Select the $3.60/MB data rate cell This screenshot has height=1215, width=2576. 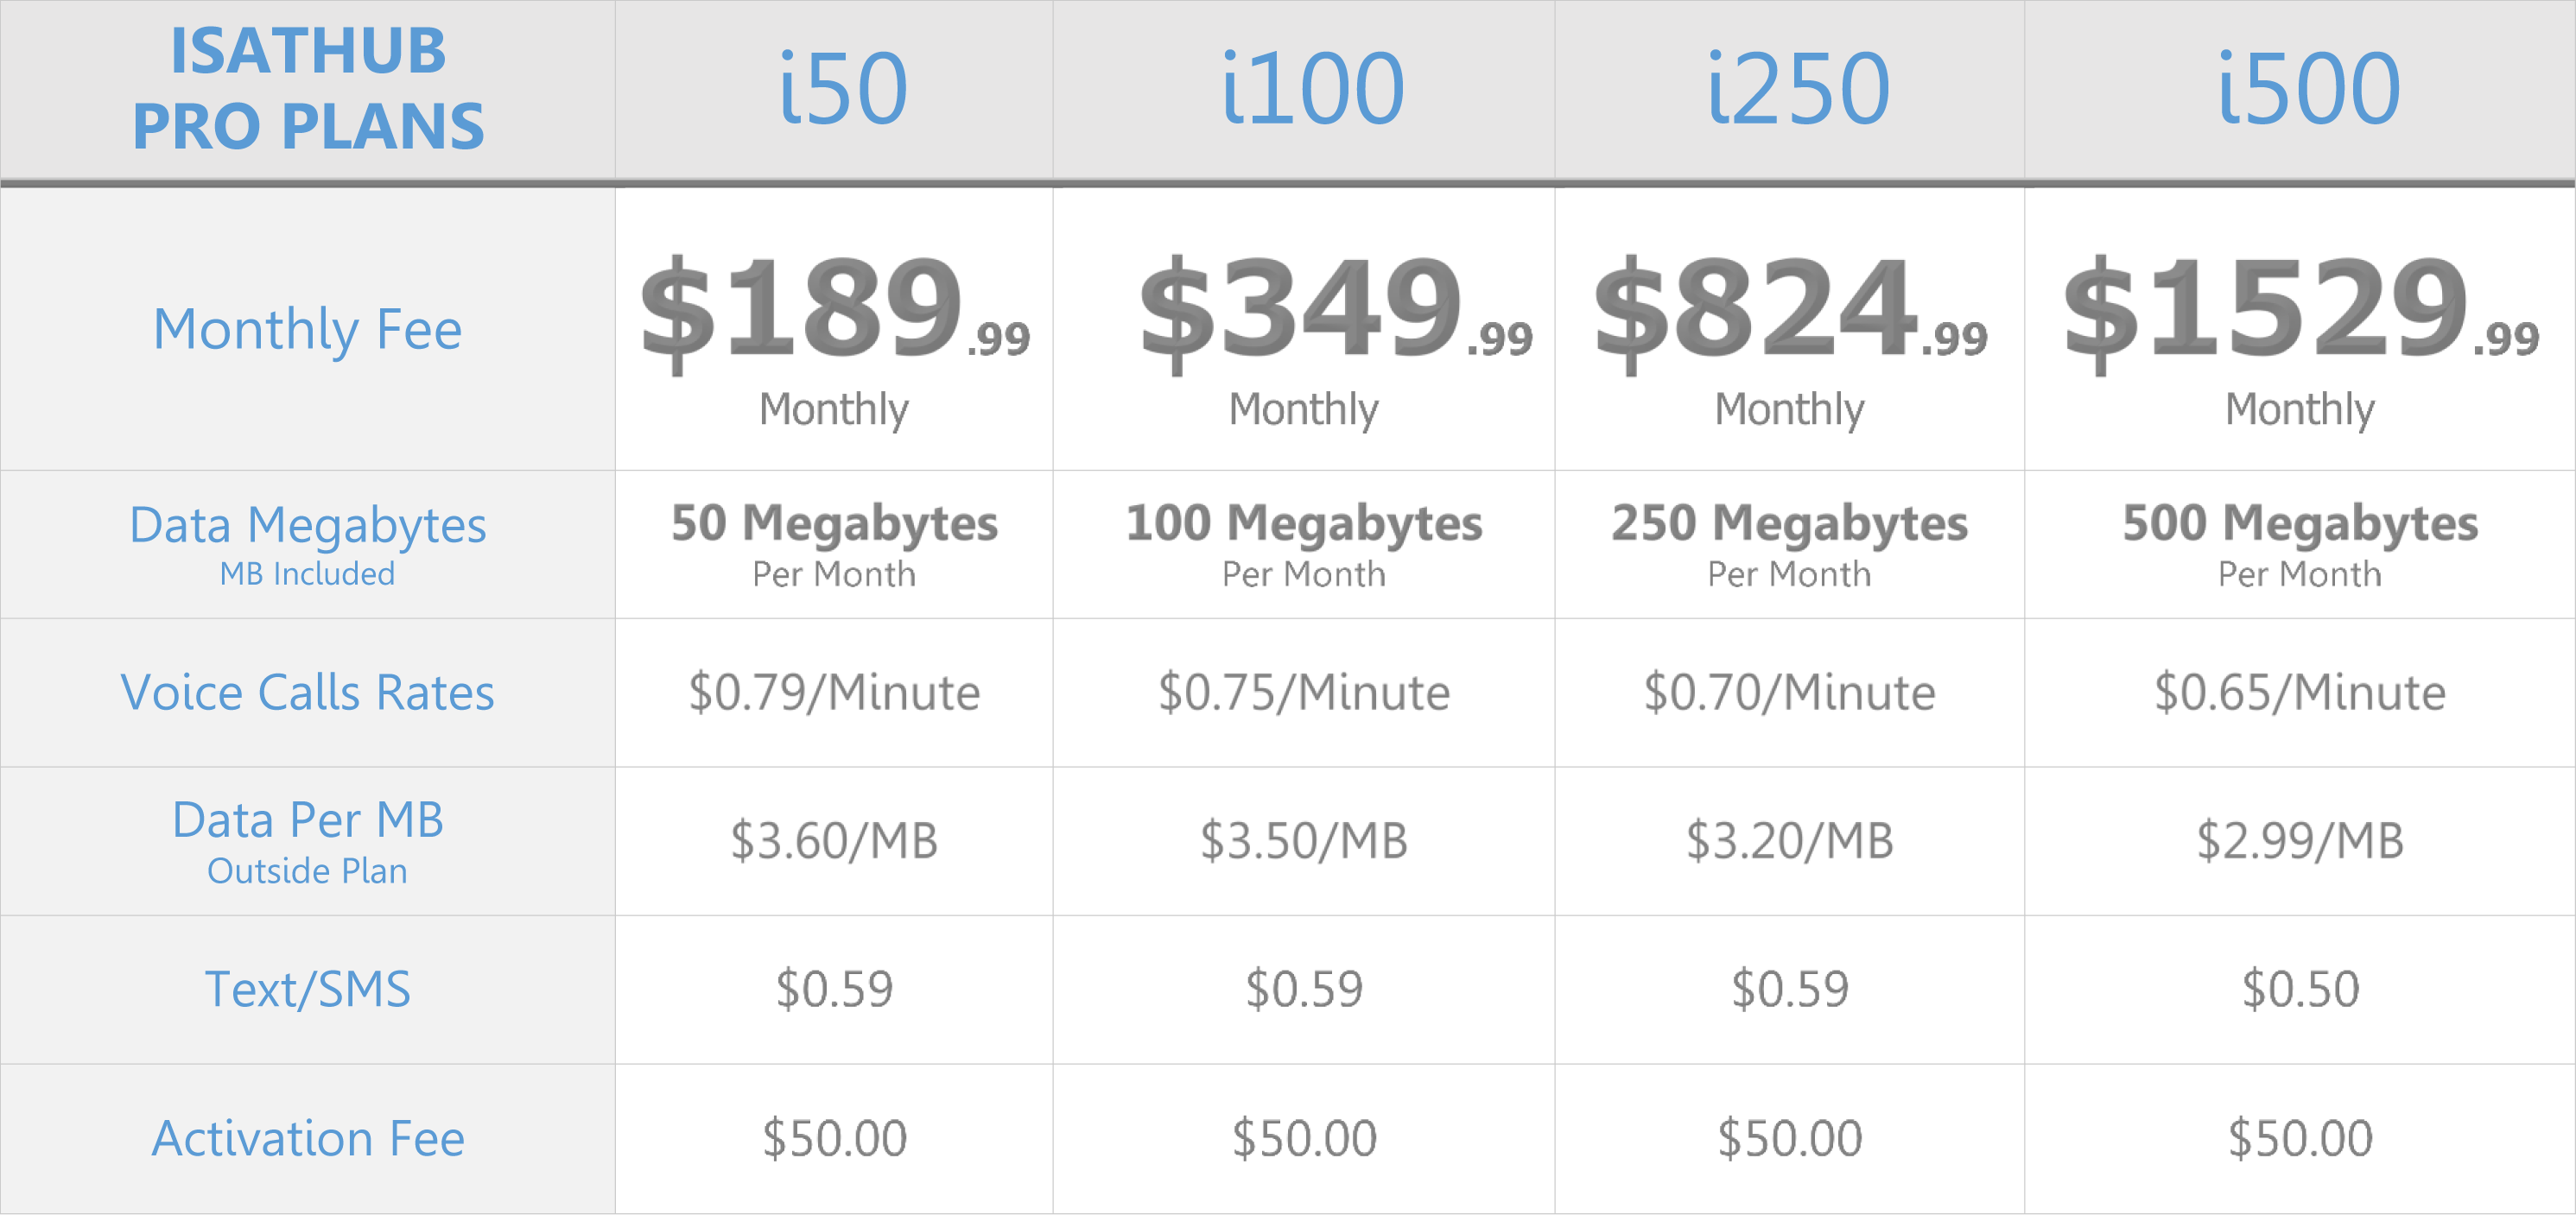point(834,840)
